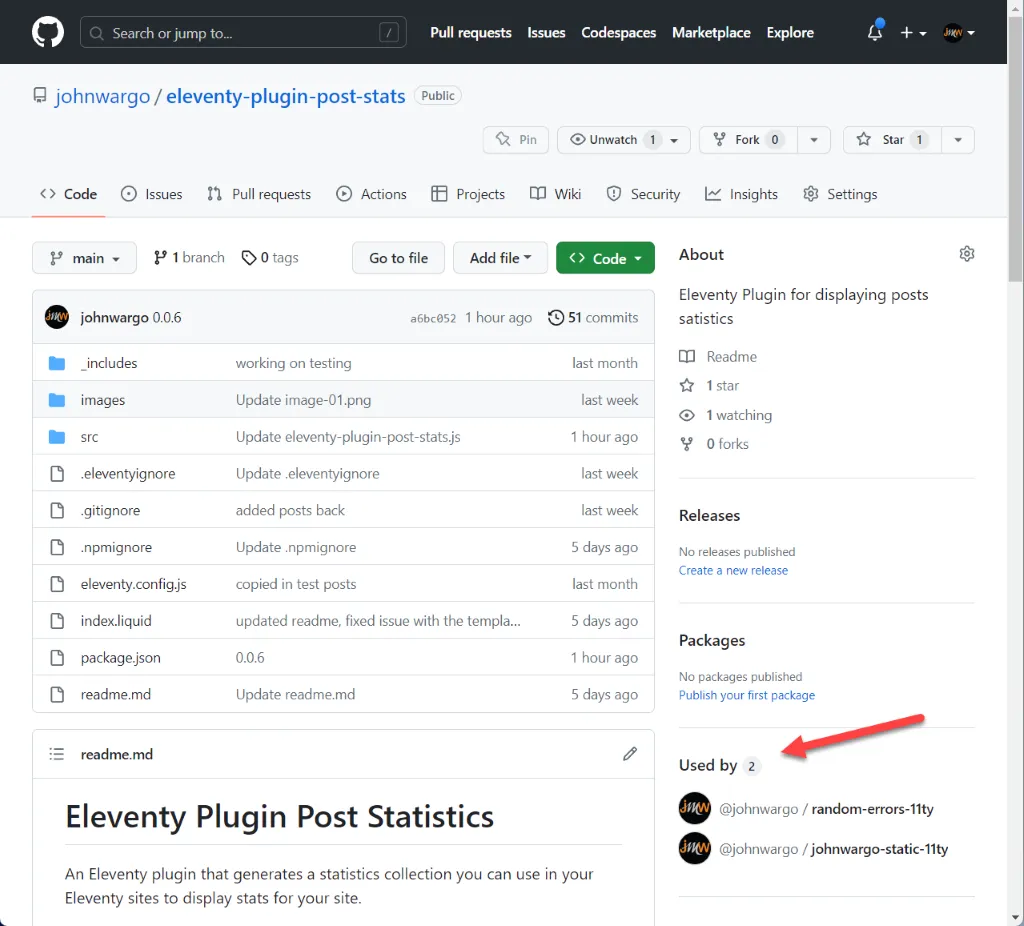The image size is (1024, 926).
Task: Switch to the Projects tab
Action: 468,194
